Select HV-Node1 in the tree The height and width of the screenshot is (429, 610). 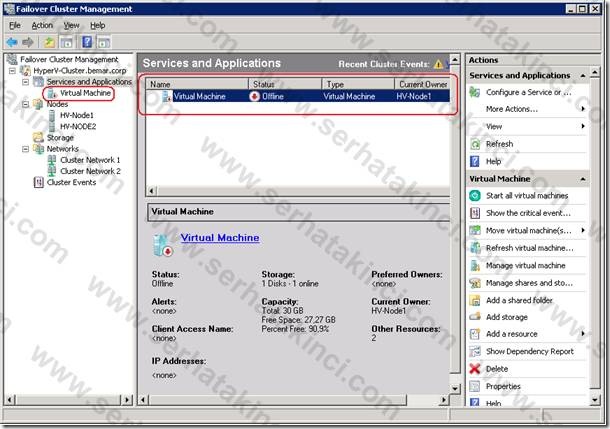(77, 116)
